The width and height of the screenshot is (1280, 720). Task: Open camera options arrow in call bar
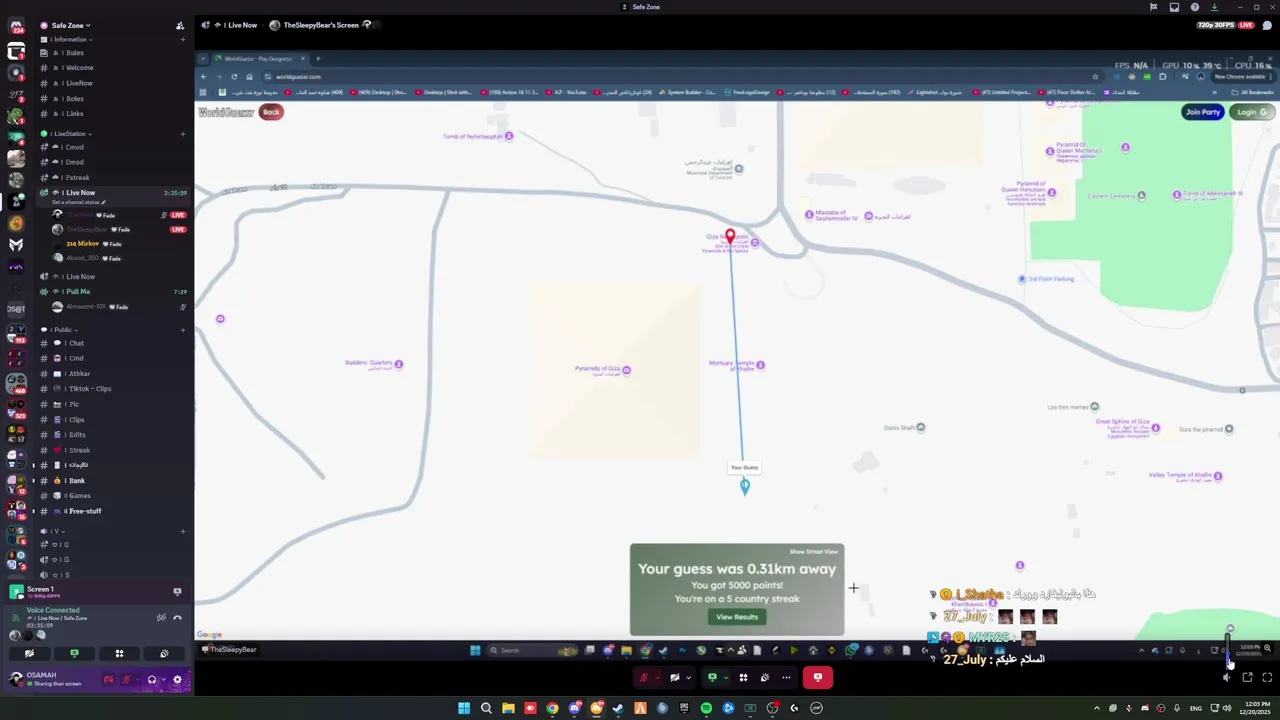coord(688,677)
